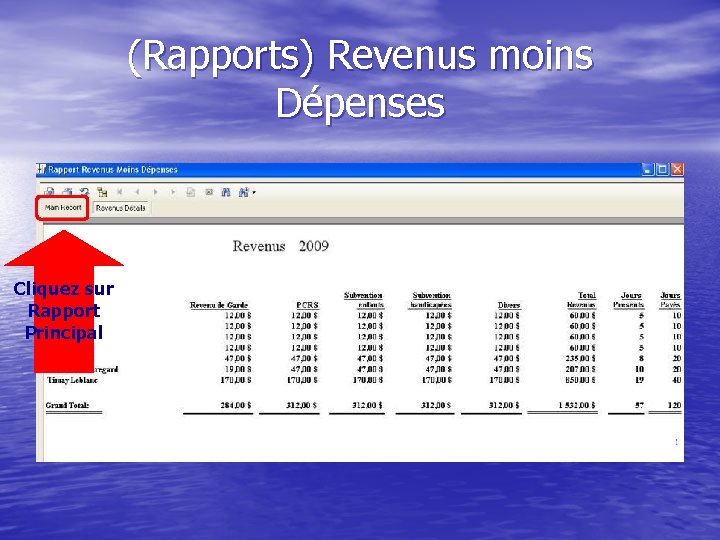Switch to the Main Report tab

point(63,208)
